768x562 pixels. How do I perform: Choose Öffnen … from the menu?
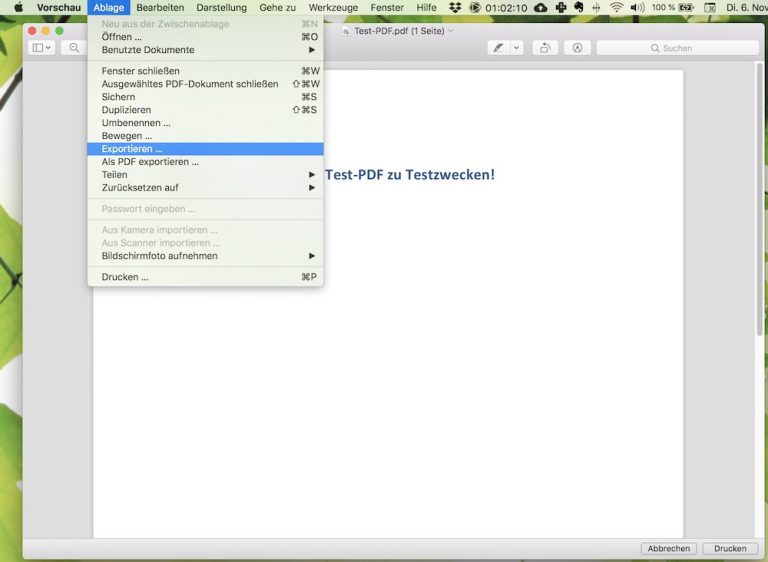[205, 37]
